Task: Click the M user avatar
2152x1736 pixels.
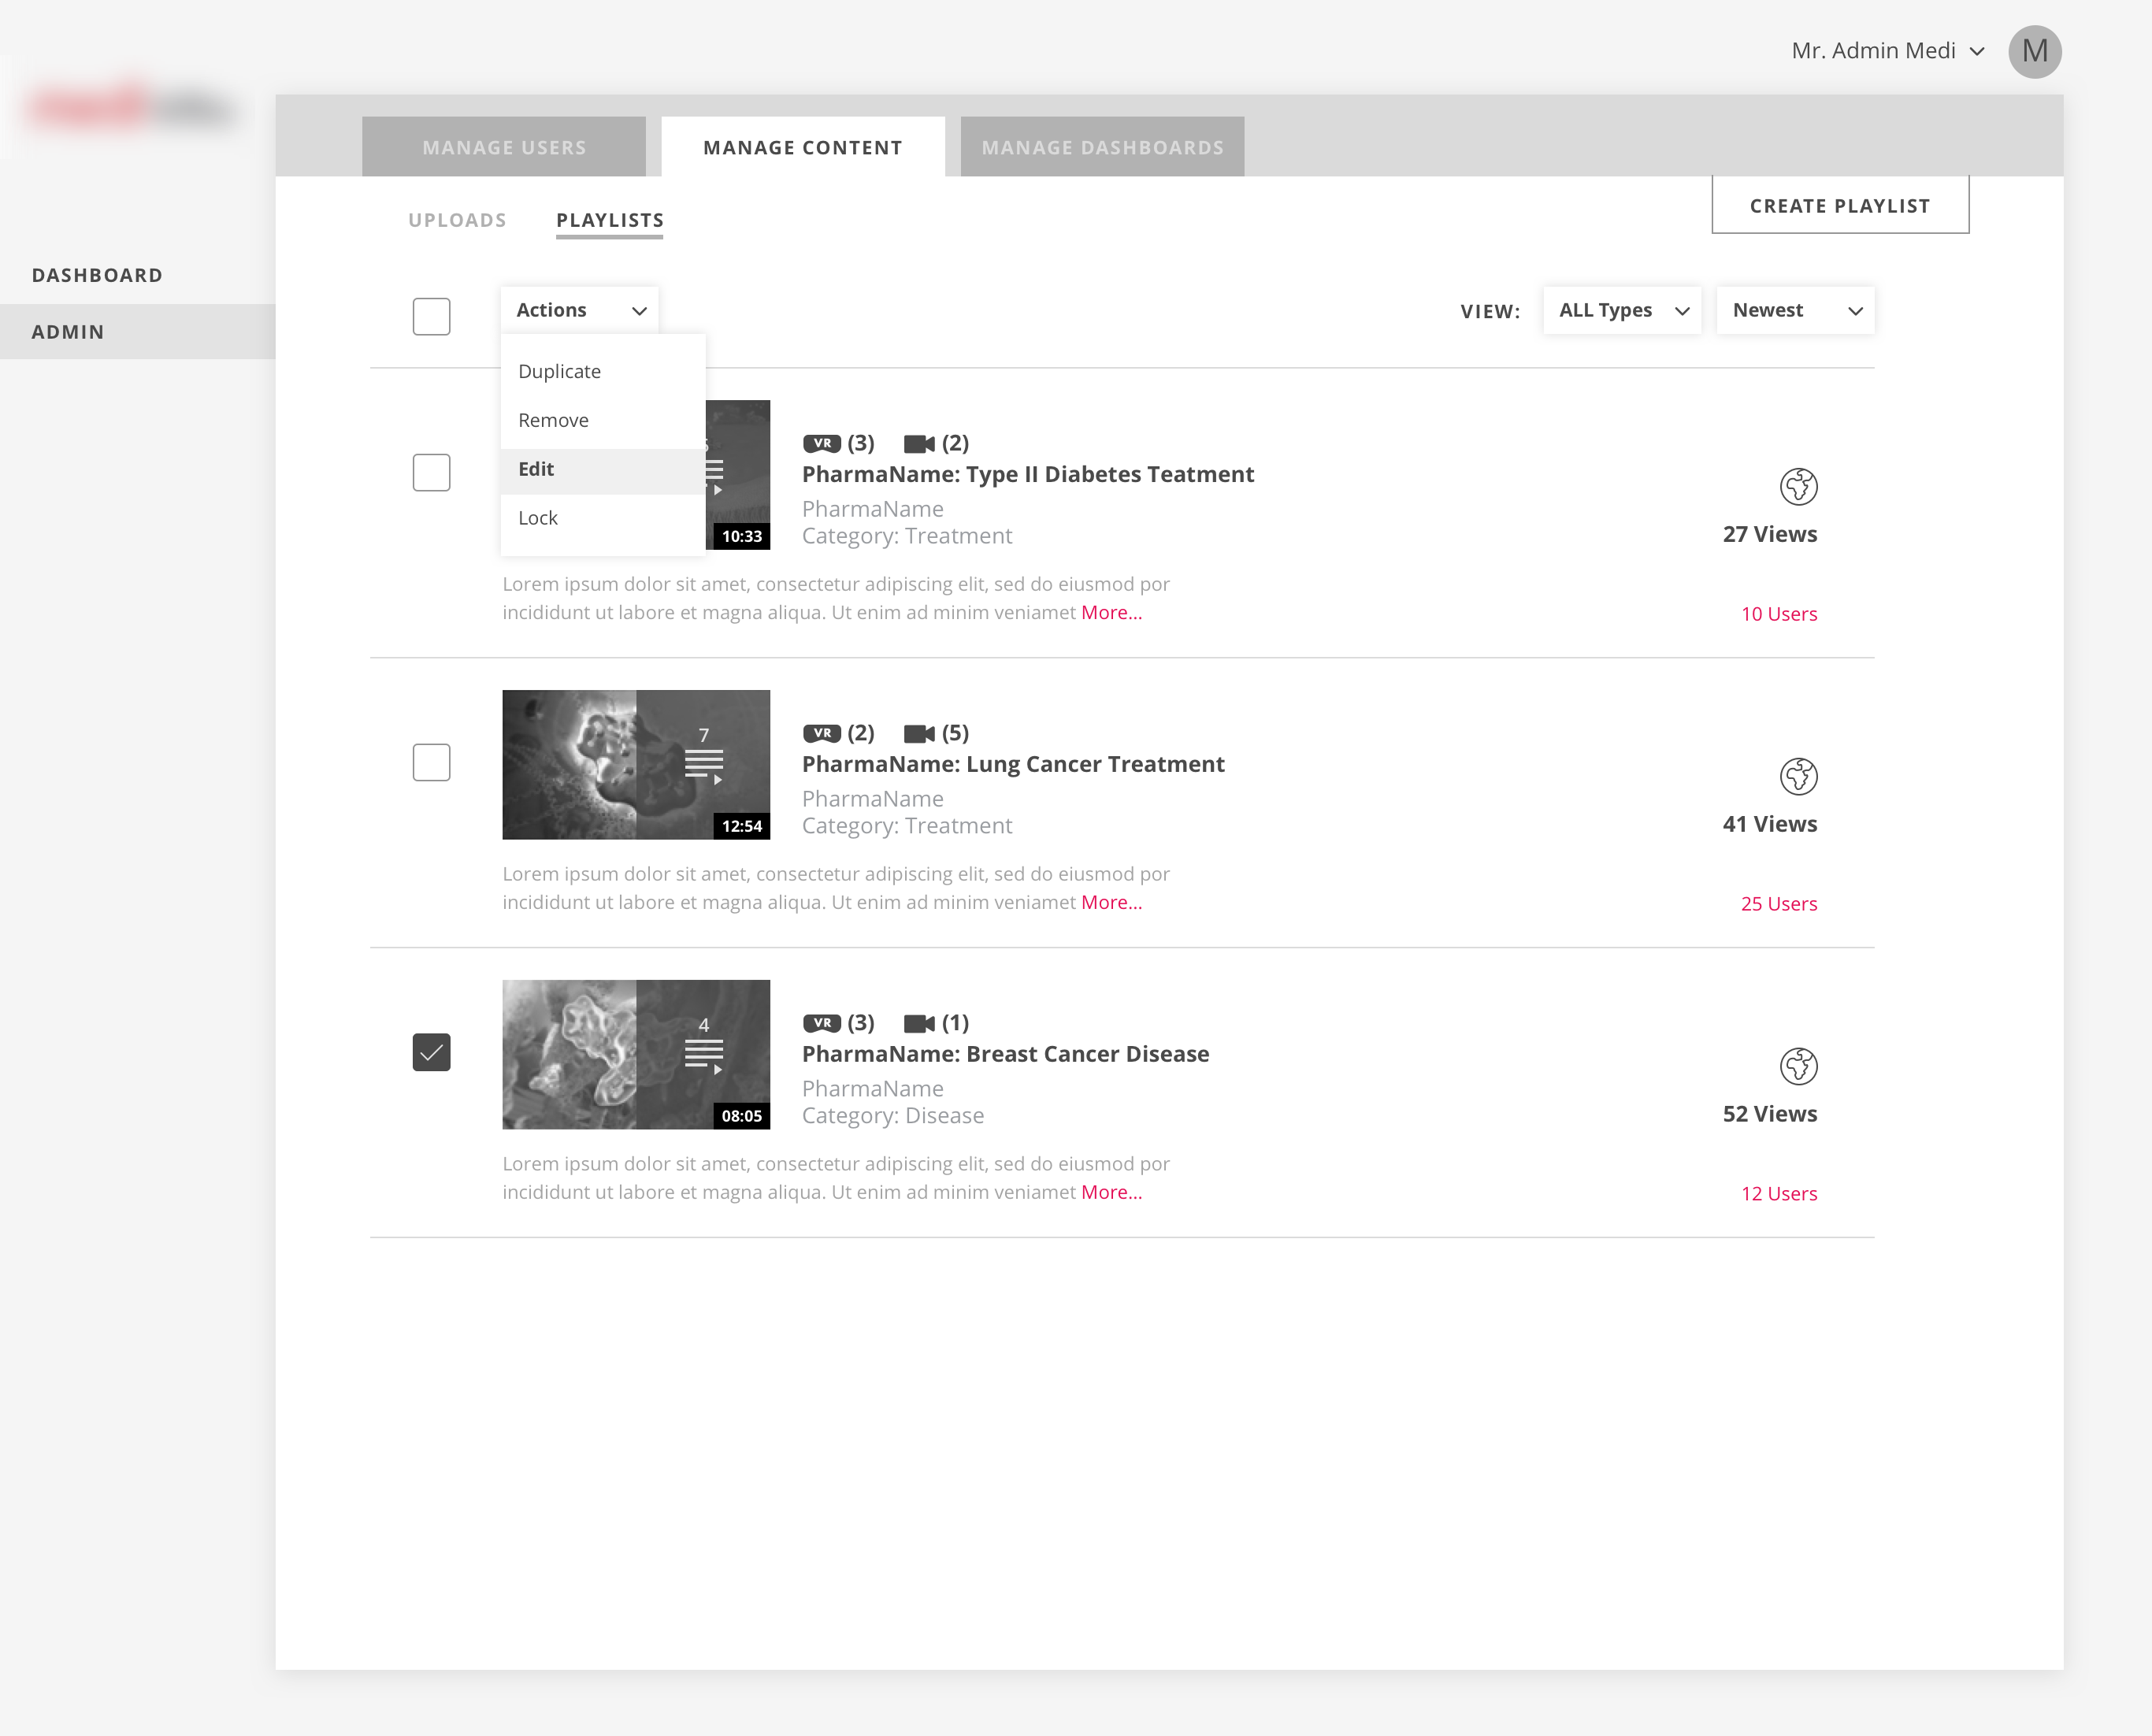Action: [2034, 51]
